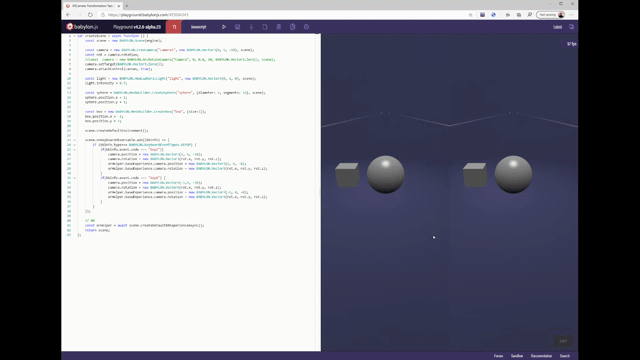Select the Javascript language toggle

point(198,27)
